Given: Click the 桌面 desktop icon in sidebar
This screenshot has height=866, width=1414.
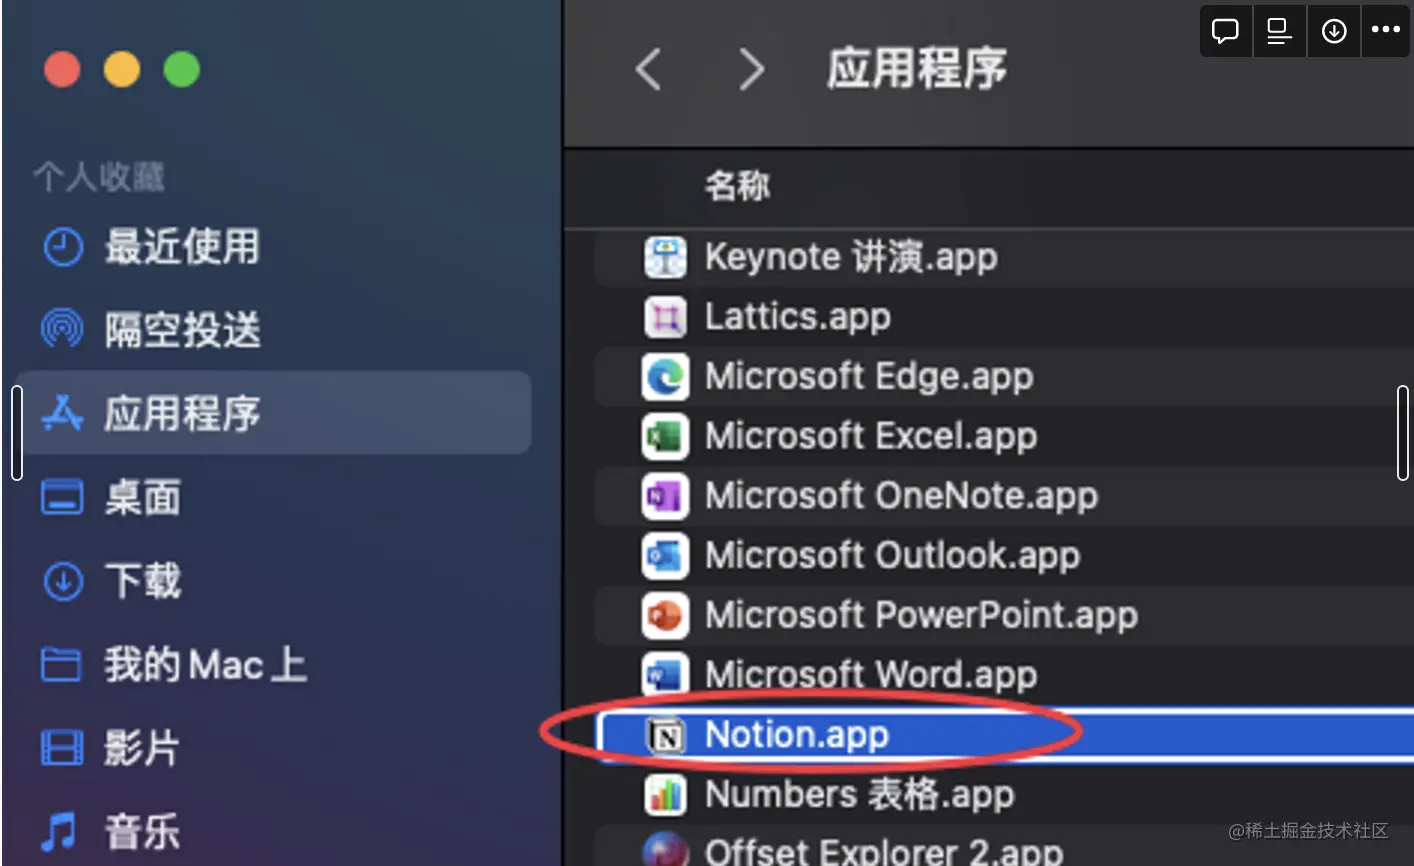Looking at the screenshot, I should pyautogui.click(x=62, y=497).
